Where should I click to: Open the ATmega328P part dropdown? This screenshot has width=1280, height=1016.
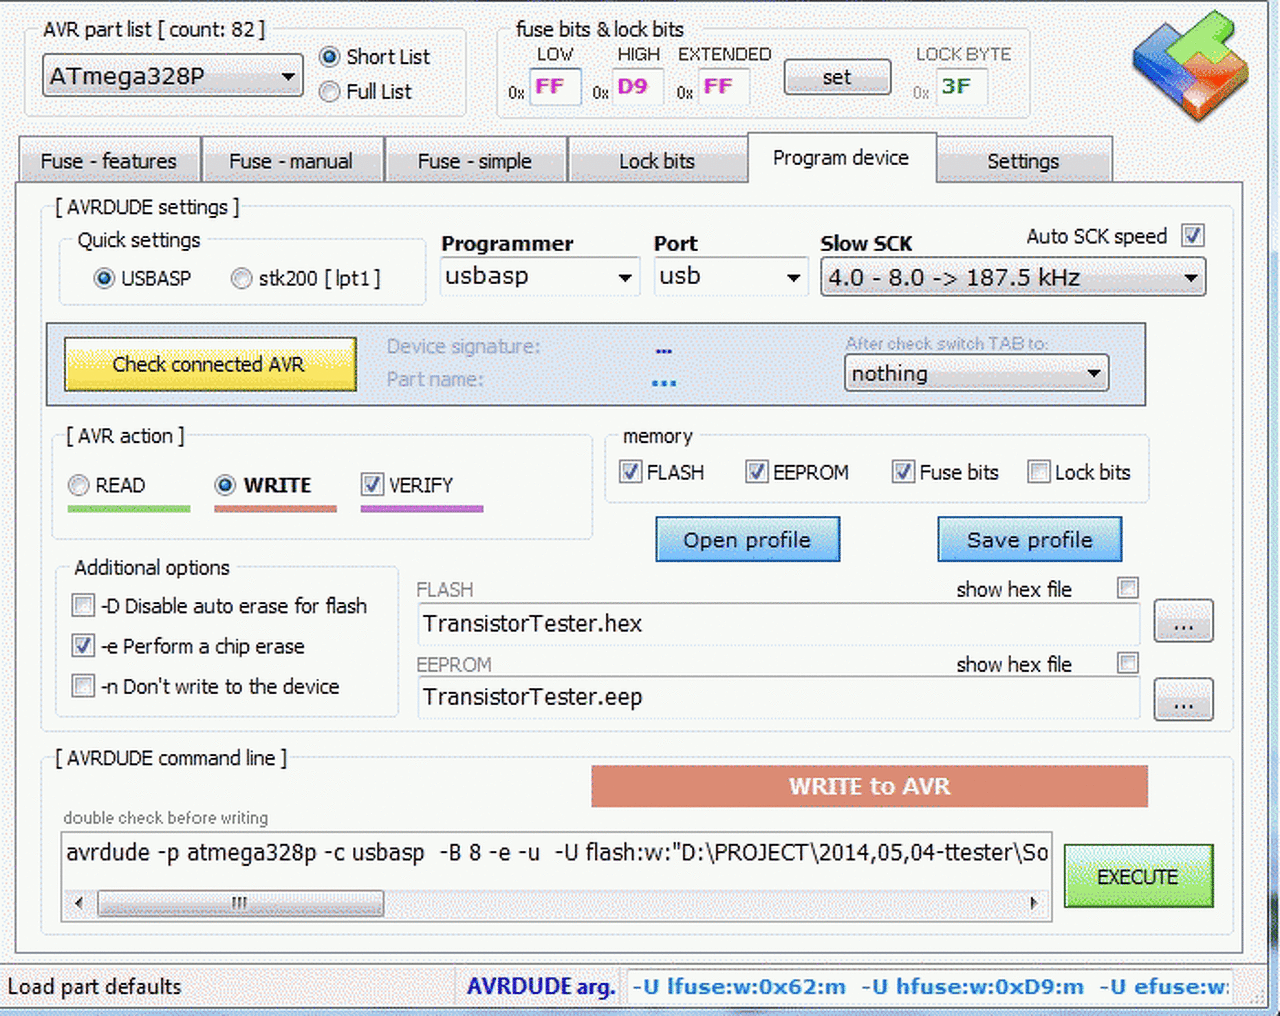click(173, 76)
